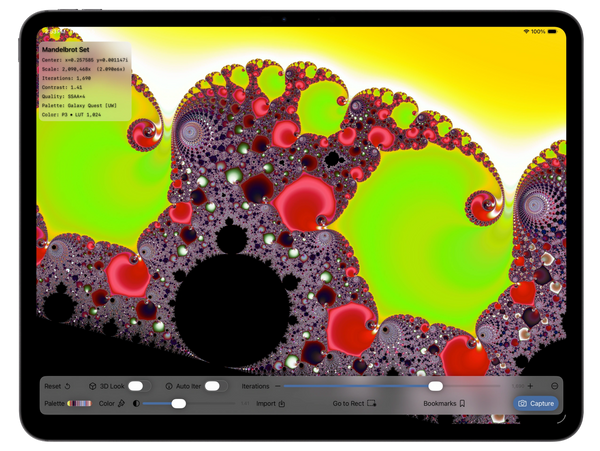Click the info icon beside Auto Iter
600x451 pixels.
(169, 386)
